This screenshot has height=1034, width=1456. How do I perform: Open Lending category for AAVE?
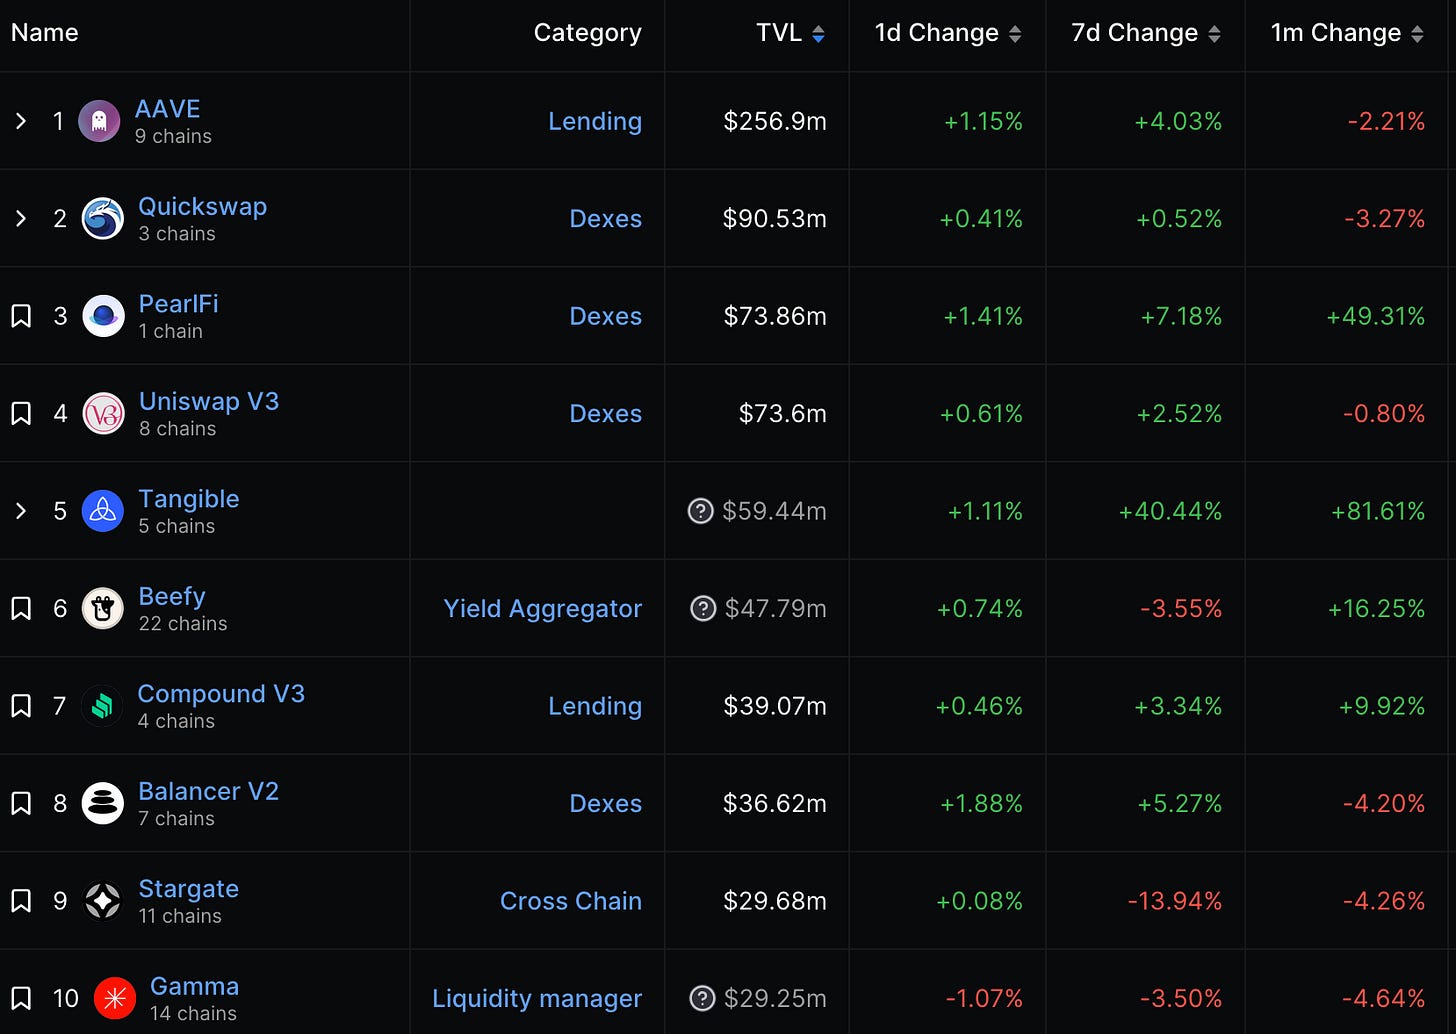coord(595,121)
